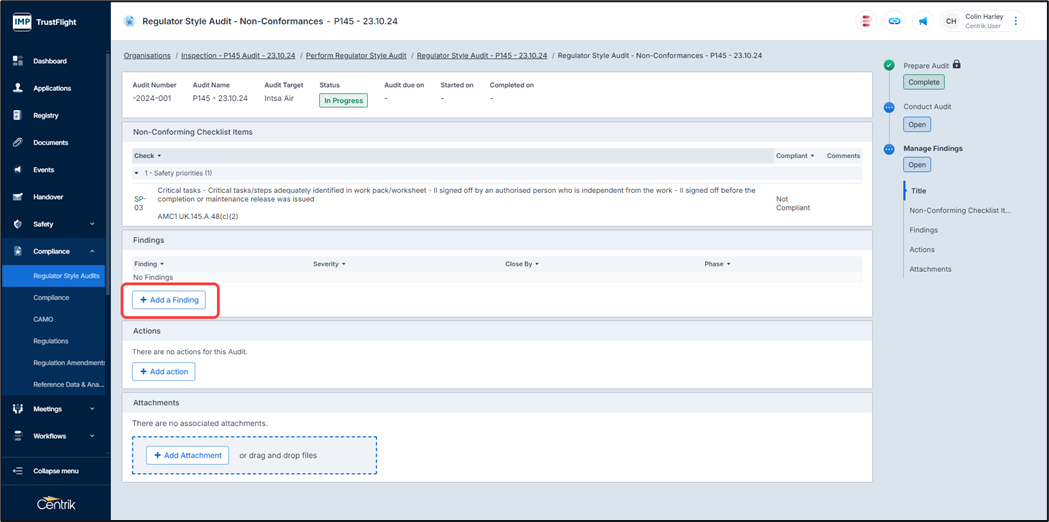
Task: Click the Add a Finding button
Action: pyautogui.click(x=169, y=300)
